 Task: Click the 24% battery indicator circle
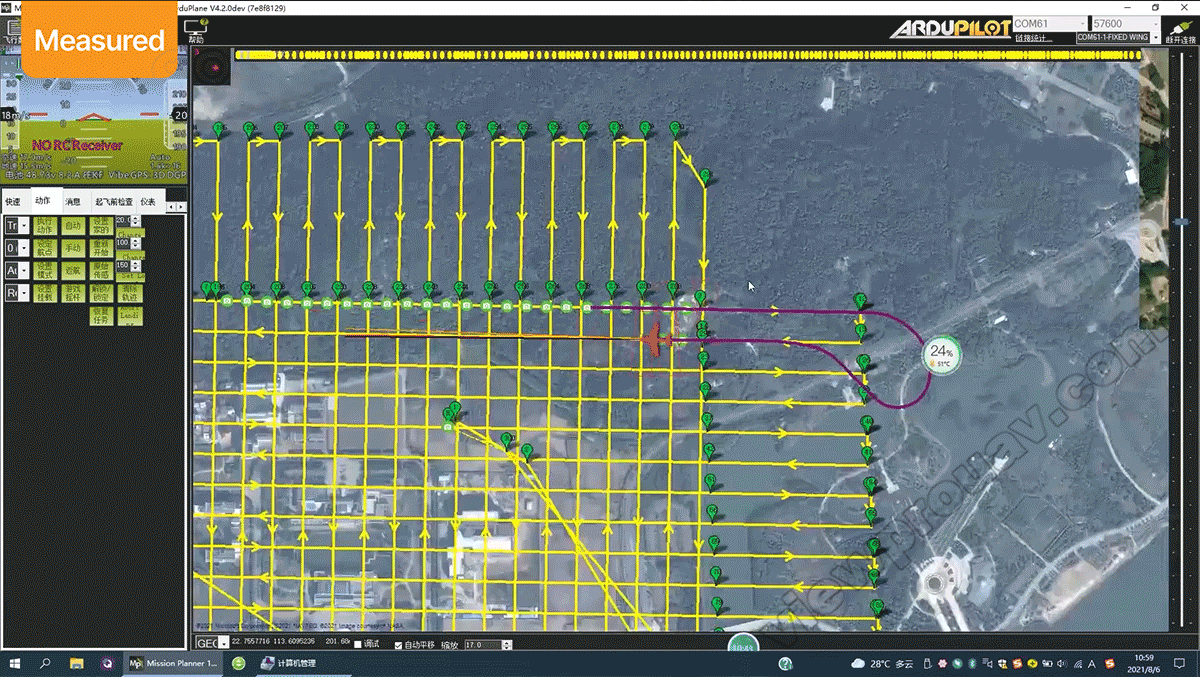941,354
